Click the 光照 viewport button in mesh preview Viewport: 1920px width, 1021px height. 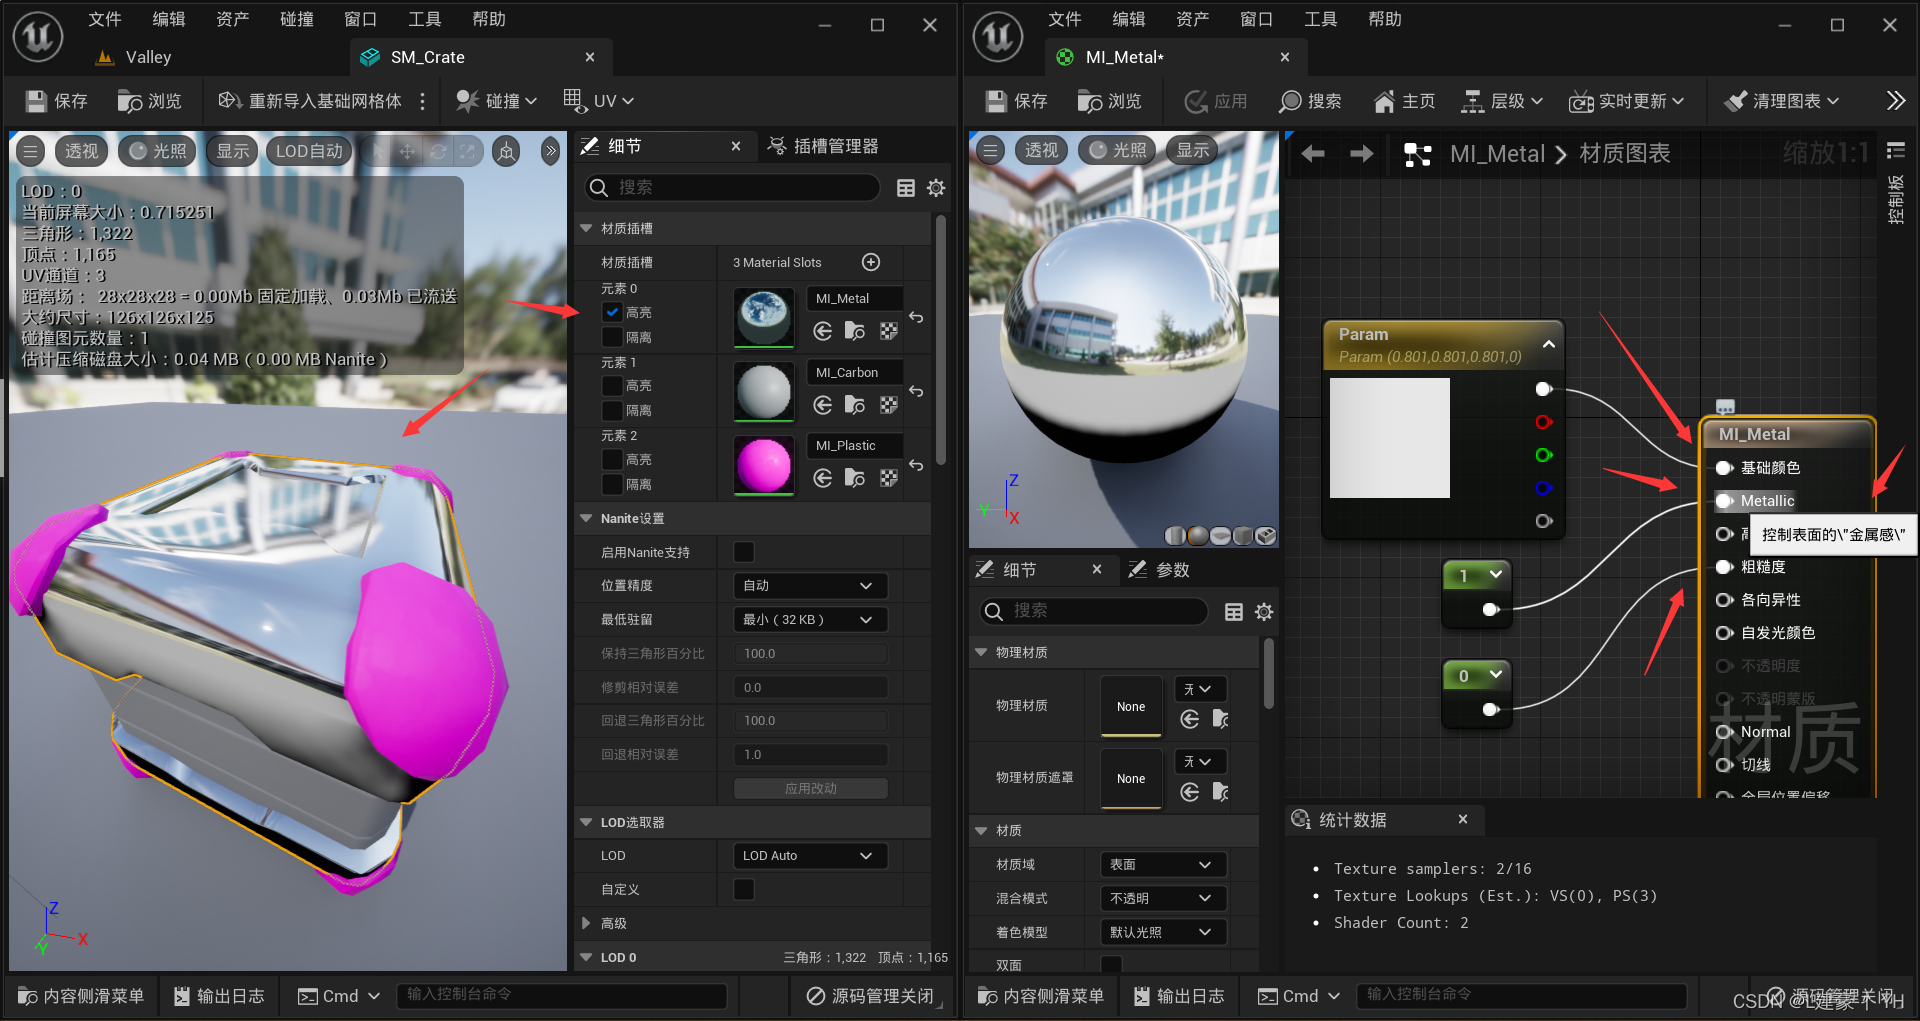(x=157, y=151)
